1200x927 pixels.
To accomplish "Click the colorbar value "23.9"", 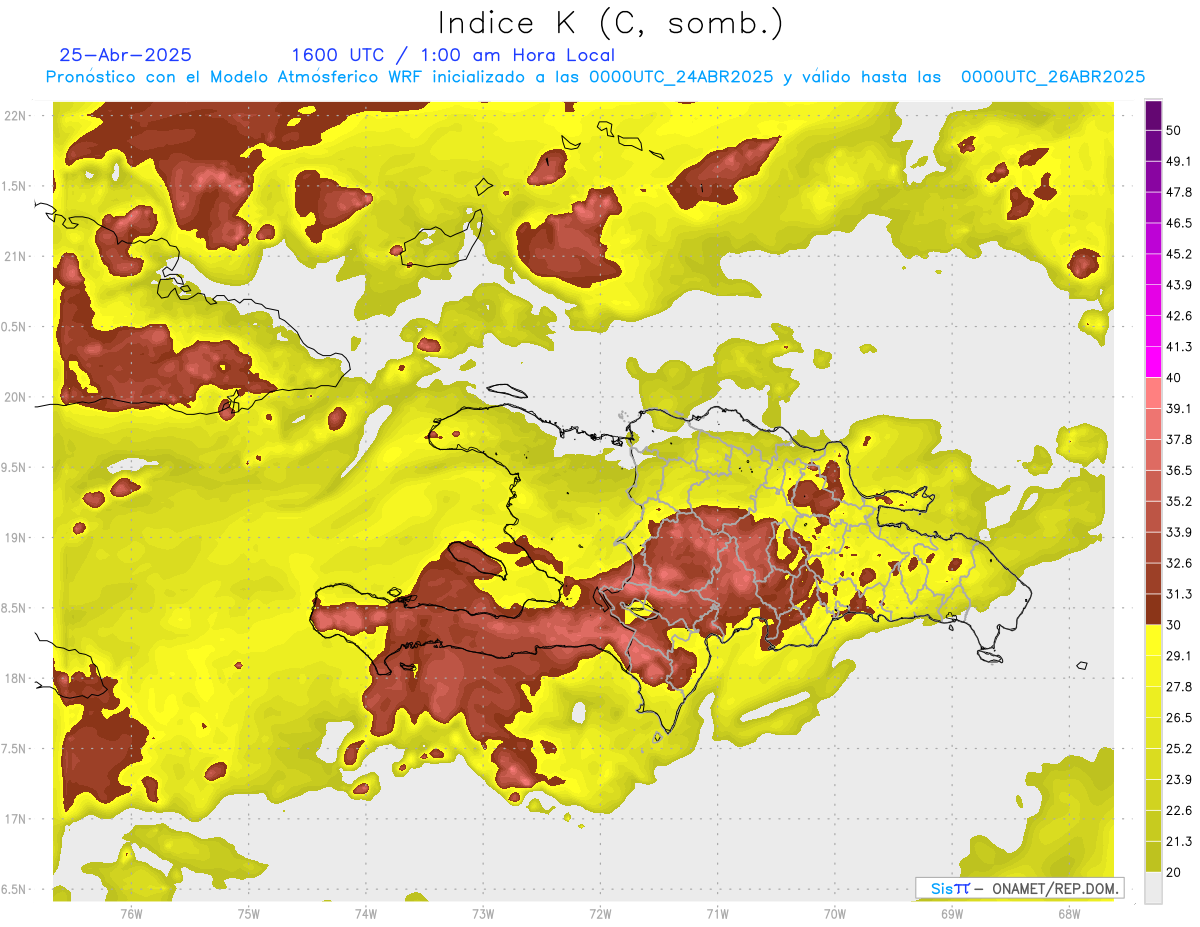I will pyautogui.click(x=1179, y=780).
